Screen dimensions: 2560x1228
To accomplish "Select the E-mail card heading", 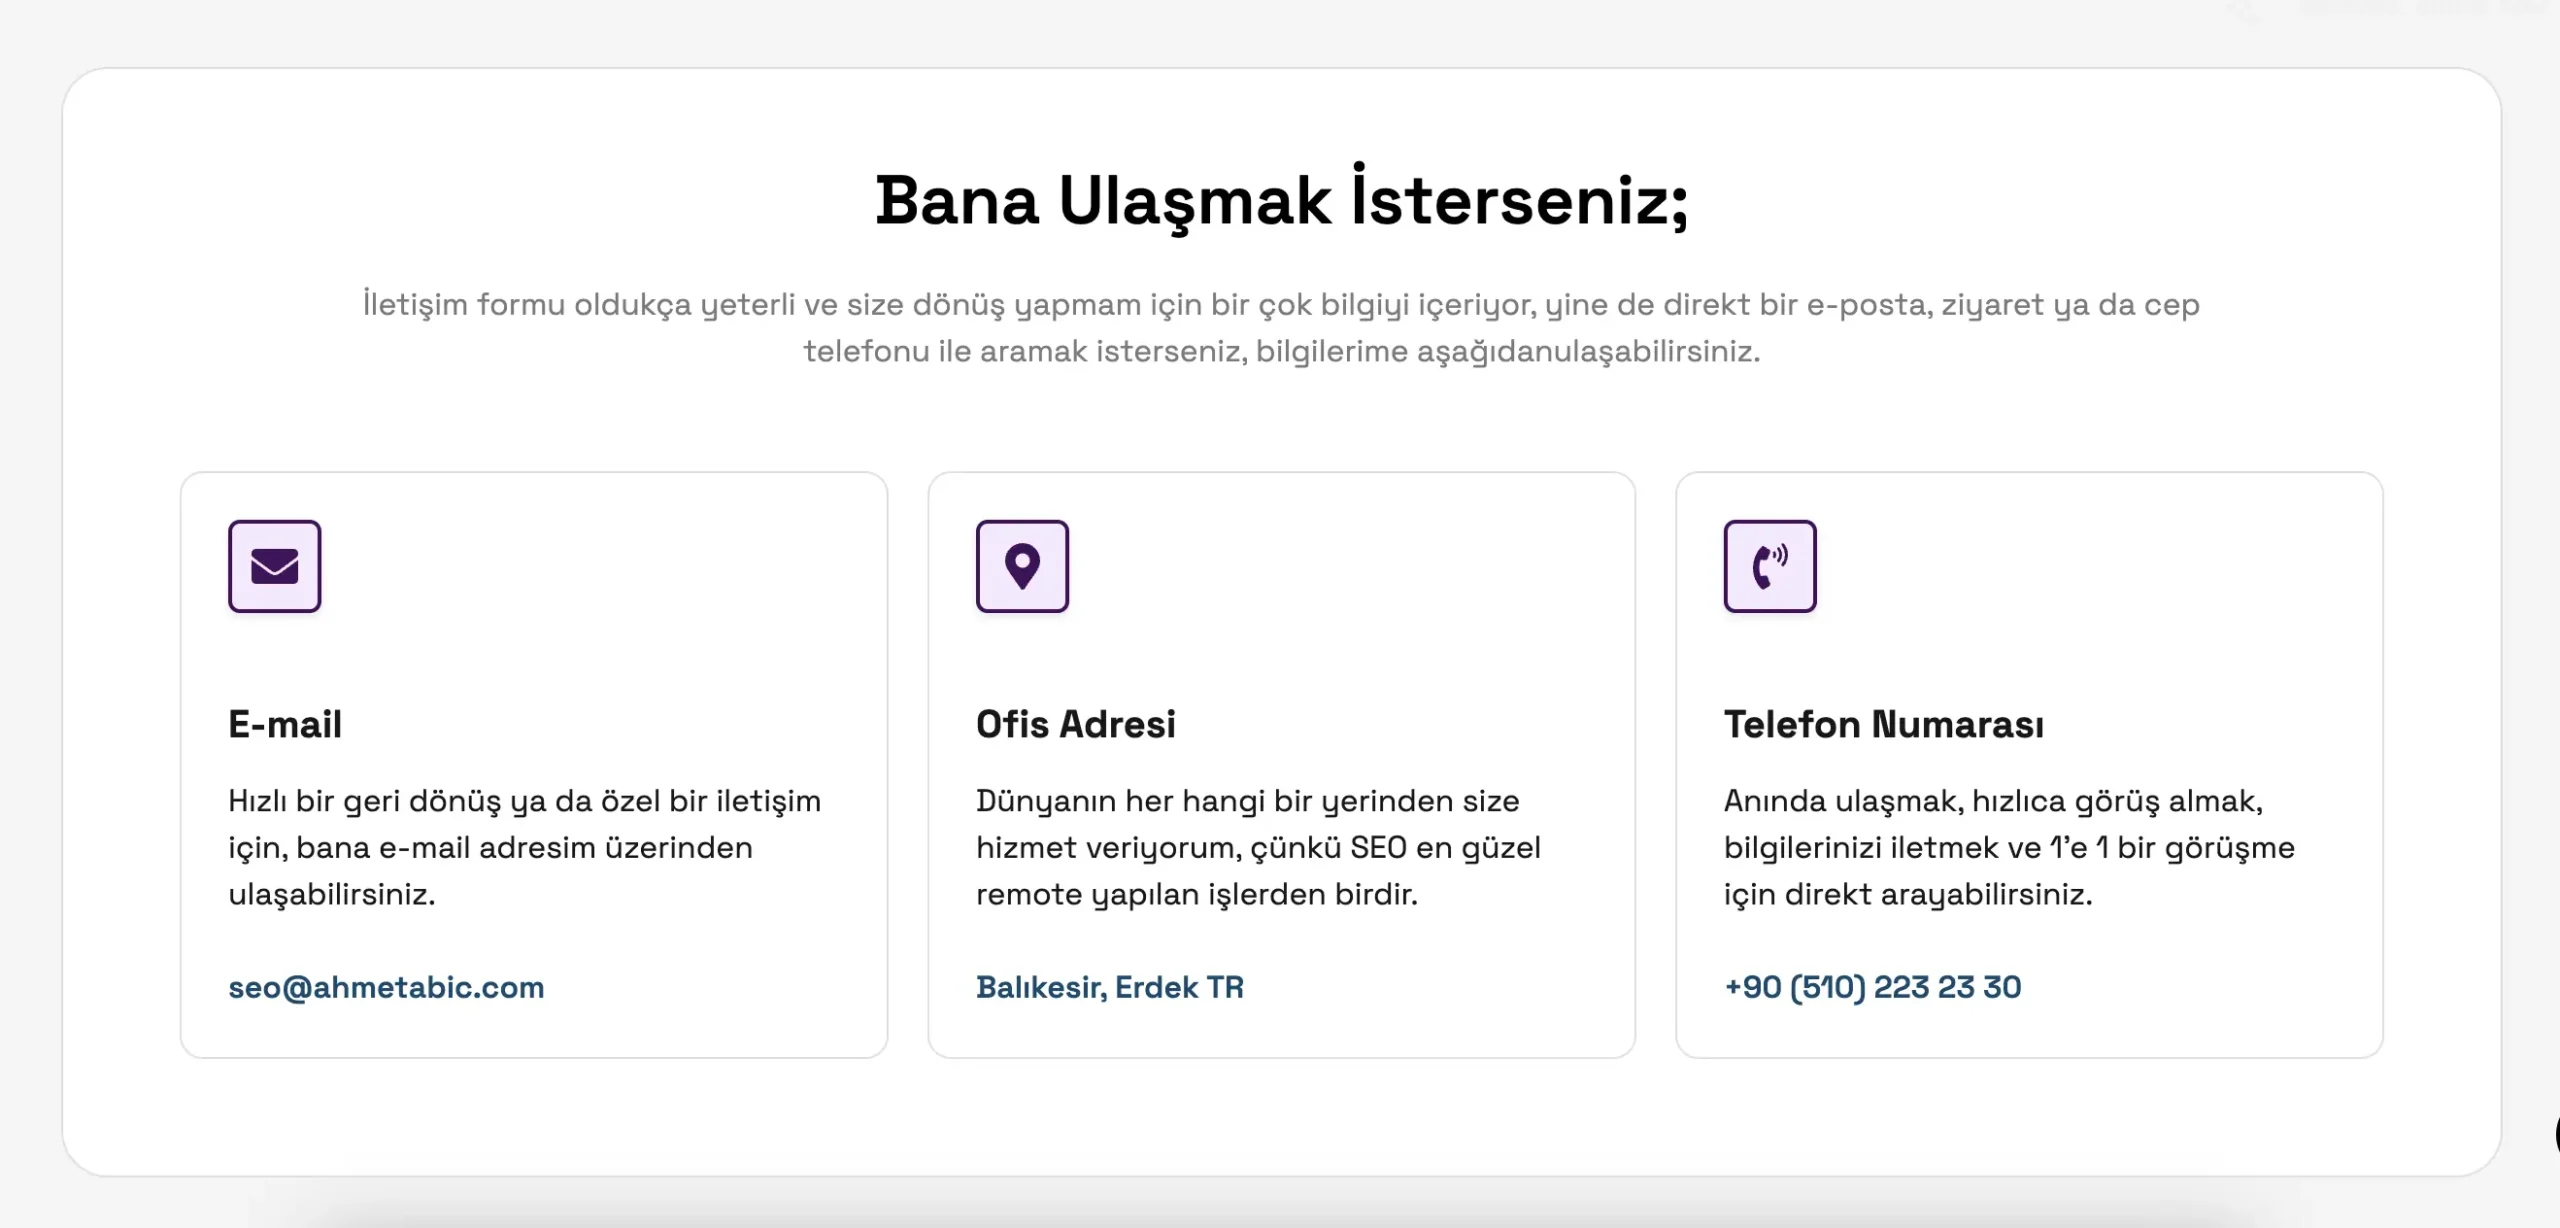I will tap(285, 724).
